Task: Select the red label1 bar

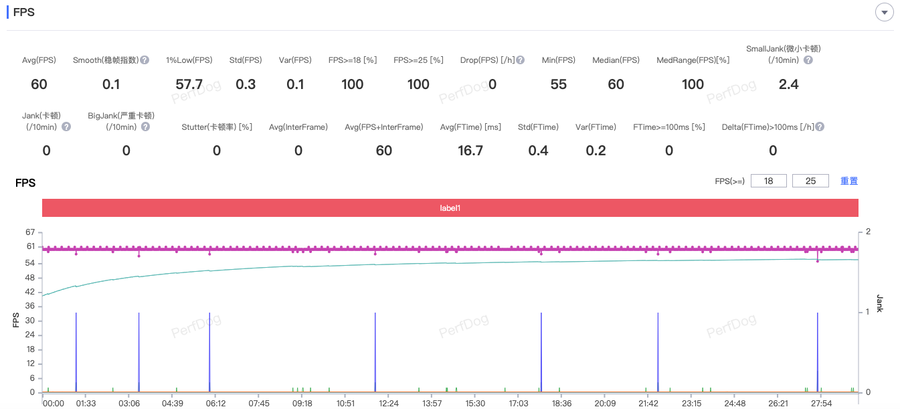Action: click(450, 208)
